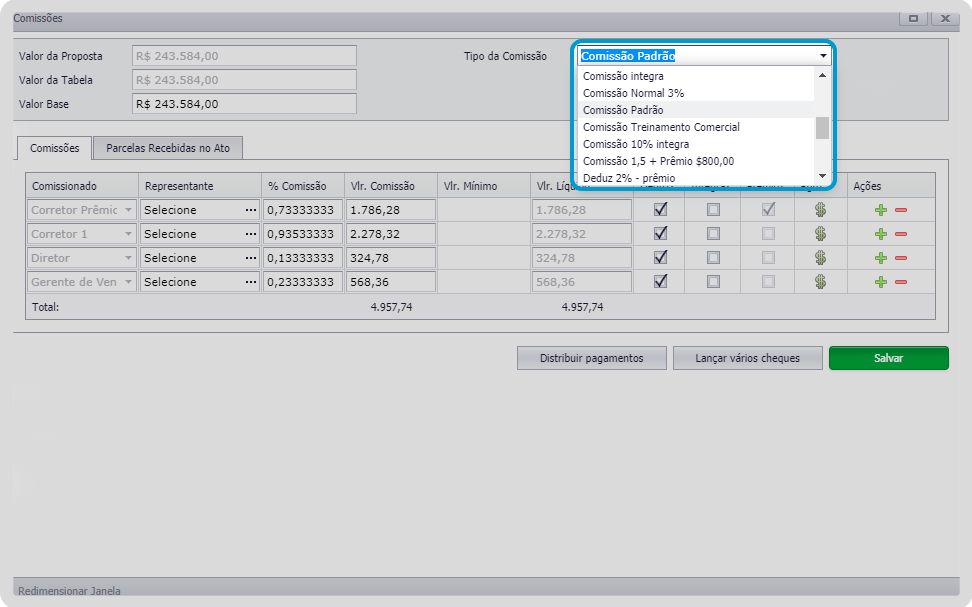Click the dollar icon in Corretor Prêmio row
972x607 pixels.
pos(820,210)
